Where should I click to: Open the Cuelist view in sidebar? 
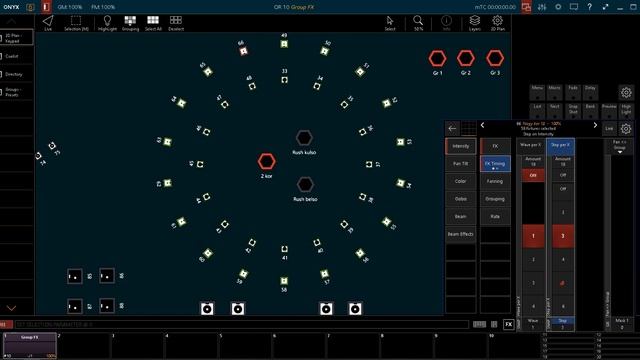tap(16, 56)
